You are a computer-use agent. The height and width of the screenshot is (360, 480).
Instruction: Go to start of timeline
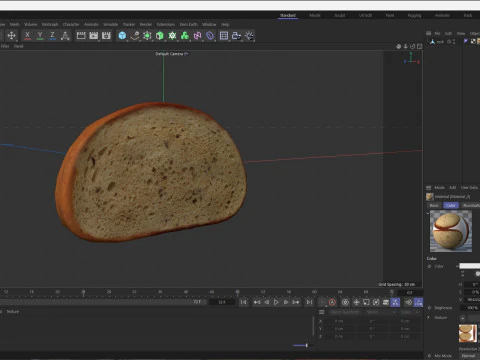coord(244,302)
